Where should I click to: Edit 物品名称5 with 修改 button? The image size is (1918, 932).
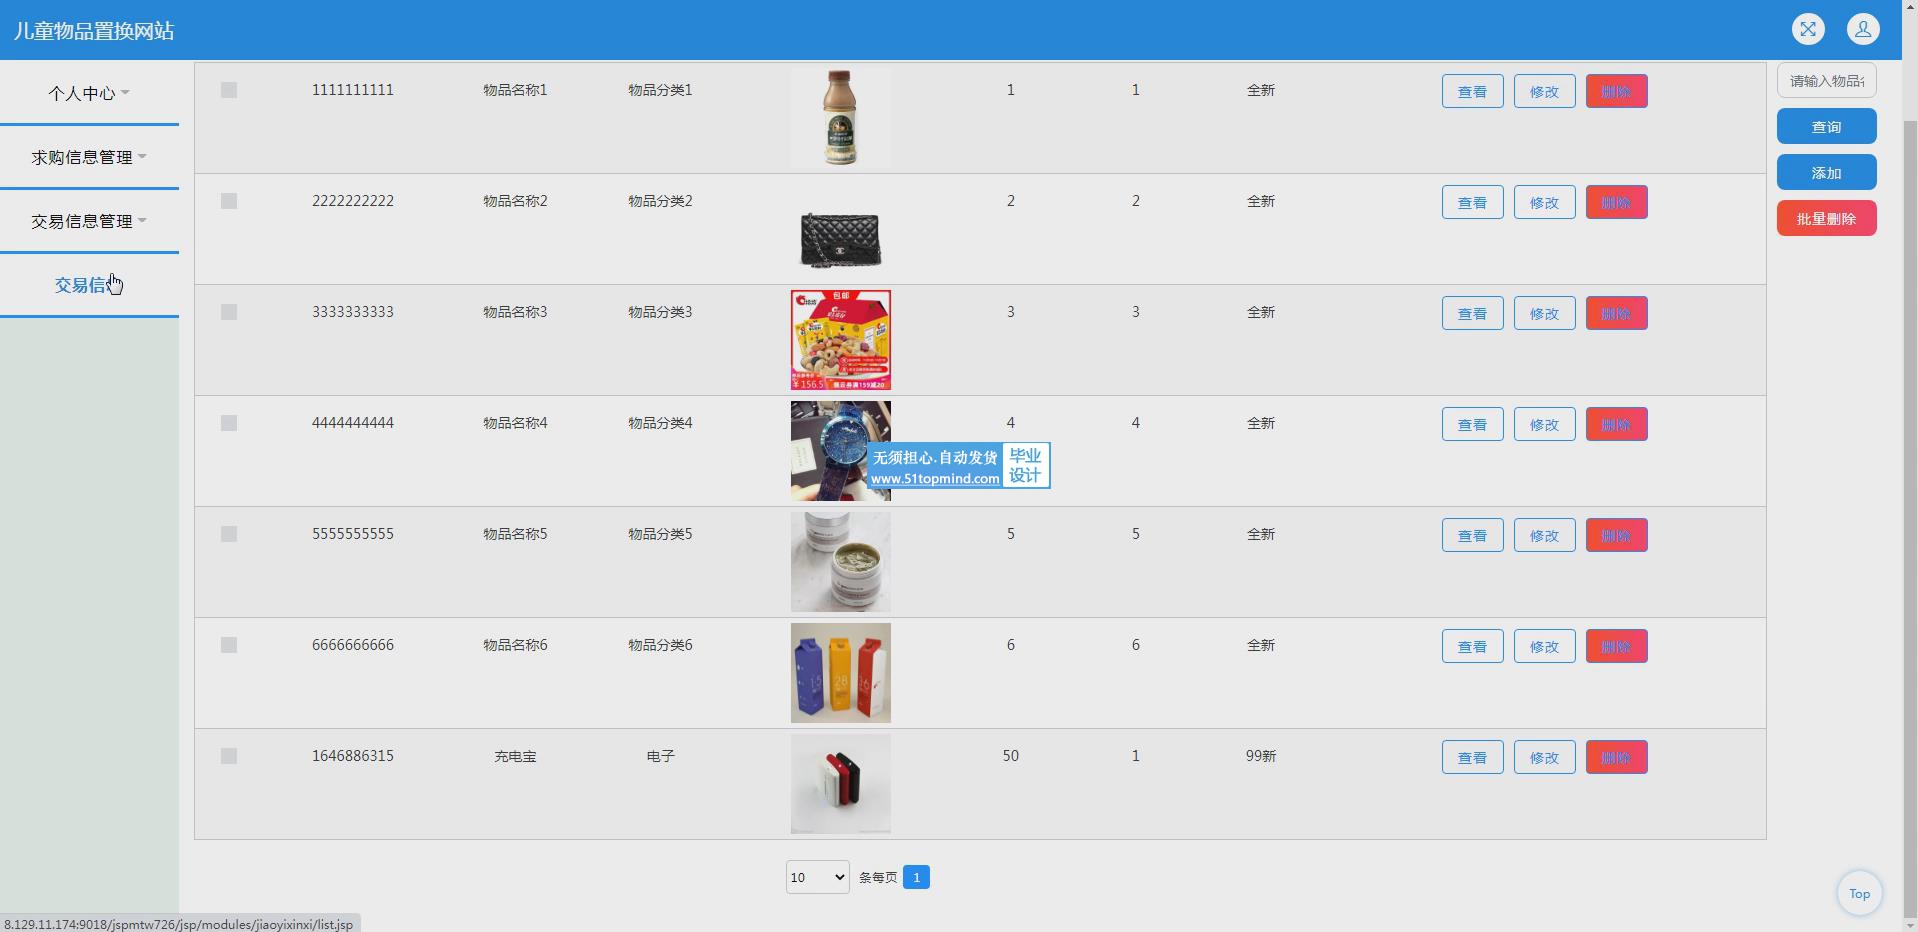pos(1544,535)
